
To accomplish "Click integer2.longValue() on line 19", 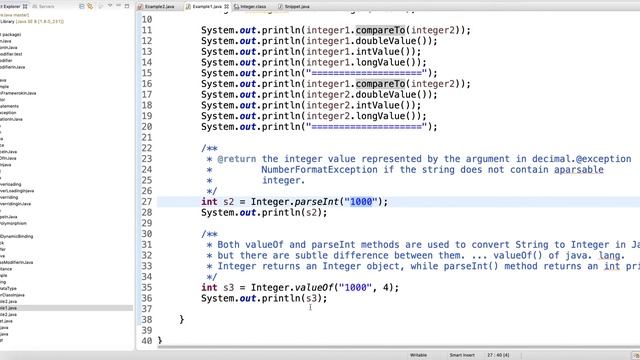I will point(364,116).
